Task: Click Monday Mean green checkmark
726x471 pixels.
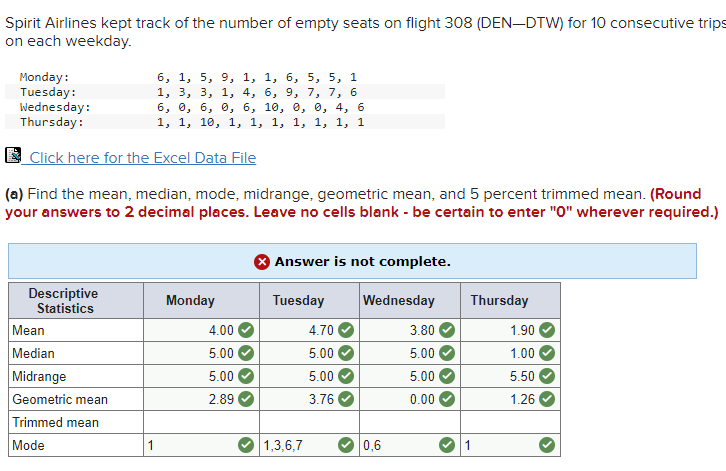Action: pyautogui.click(x=246, y=330)
